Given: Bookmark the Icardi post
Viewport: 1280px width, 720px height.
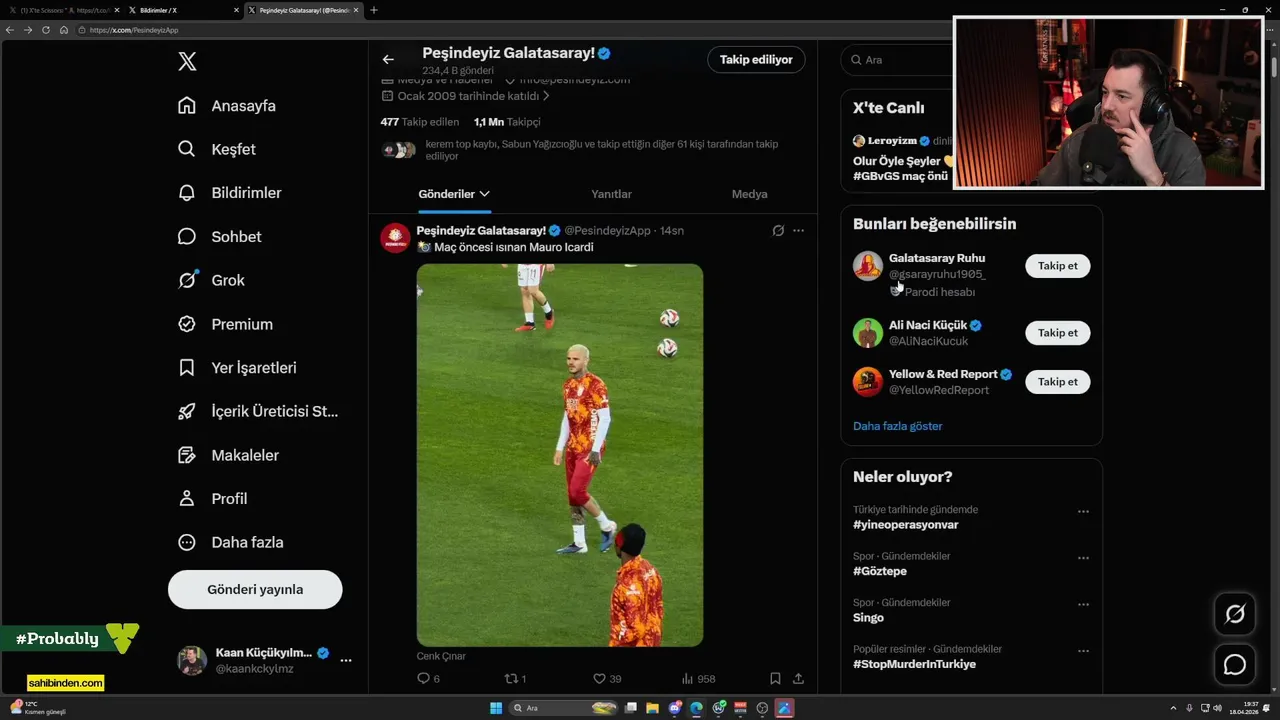Looking at the screenshot, I should click(775, 678).
